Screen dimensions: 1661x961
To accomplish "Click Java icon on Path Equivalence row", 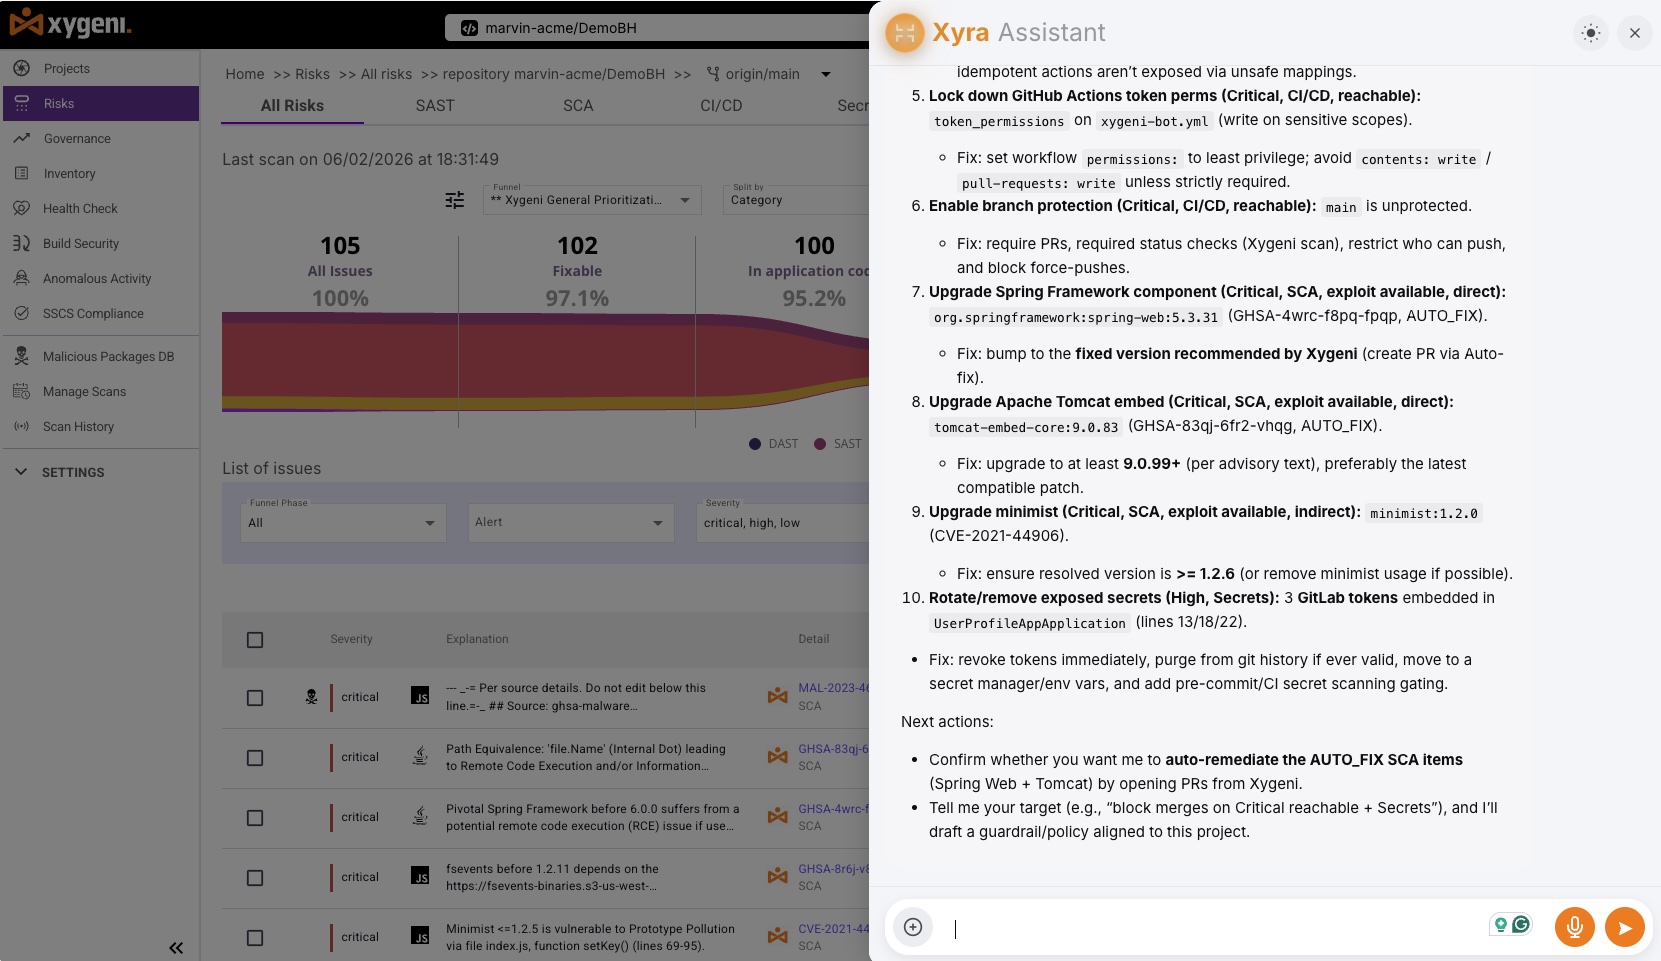I will (x=421, y=756).
